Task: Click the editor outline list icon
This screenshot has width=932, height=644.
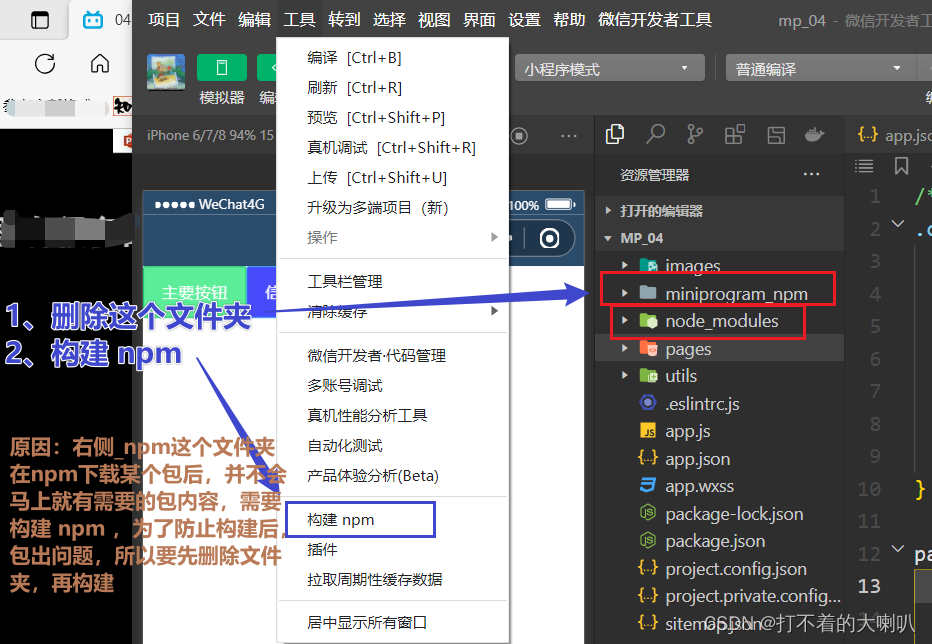Action: [x=864, y=166]
